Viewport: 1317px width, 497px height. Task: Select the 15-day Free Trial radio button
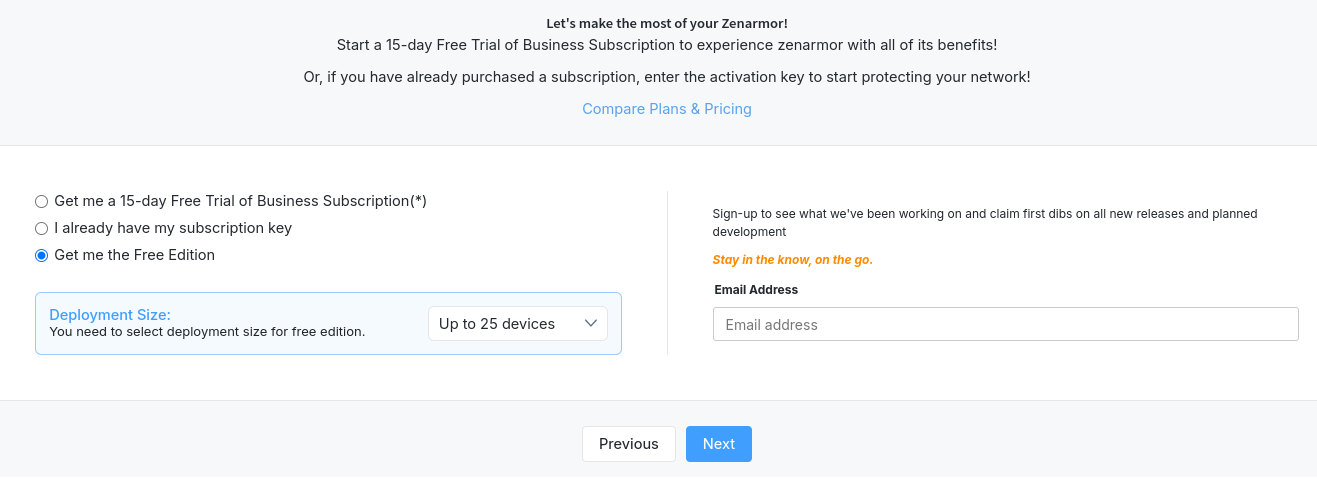point(41,201)
